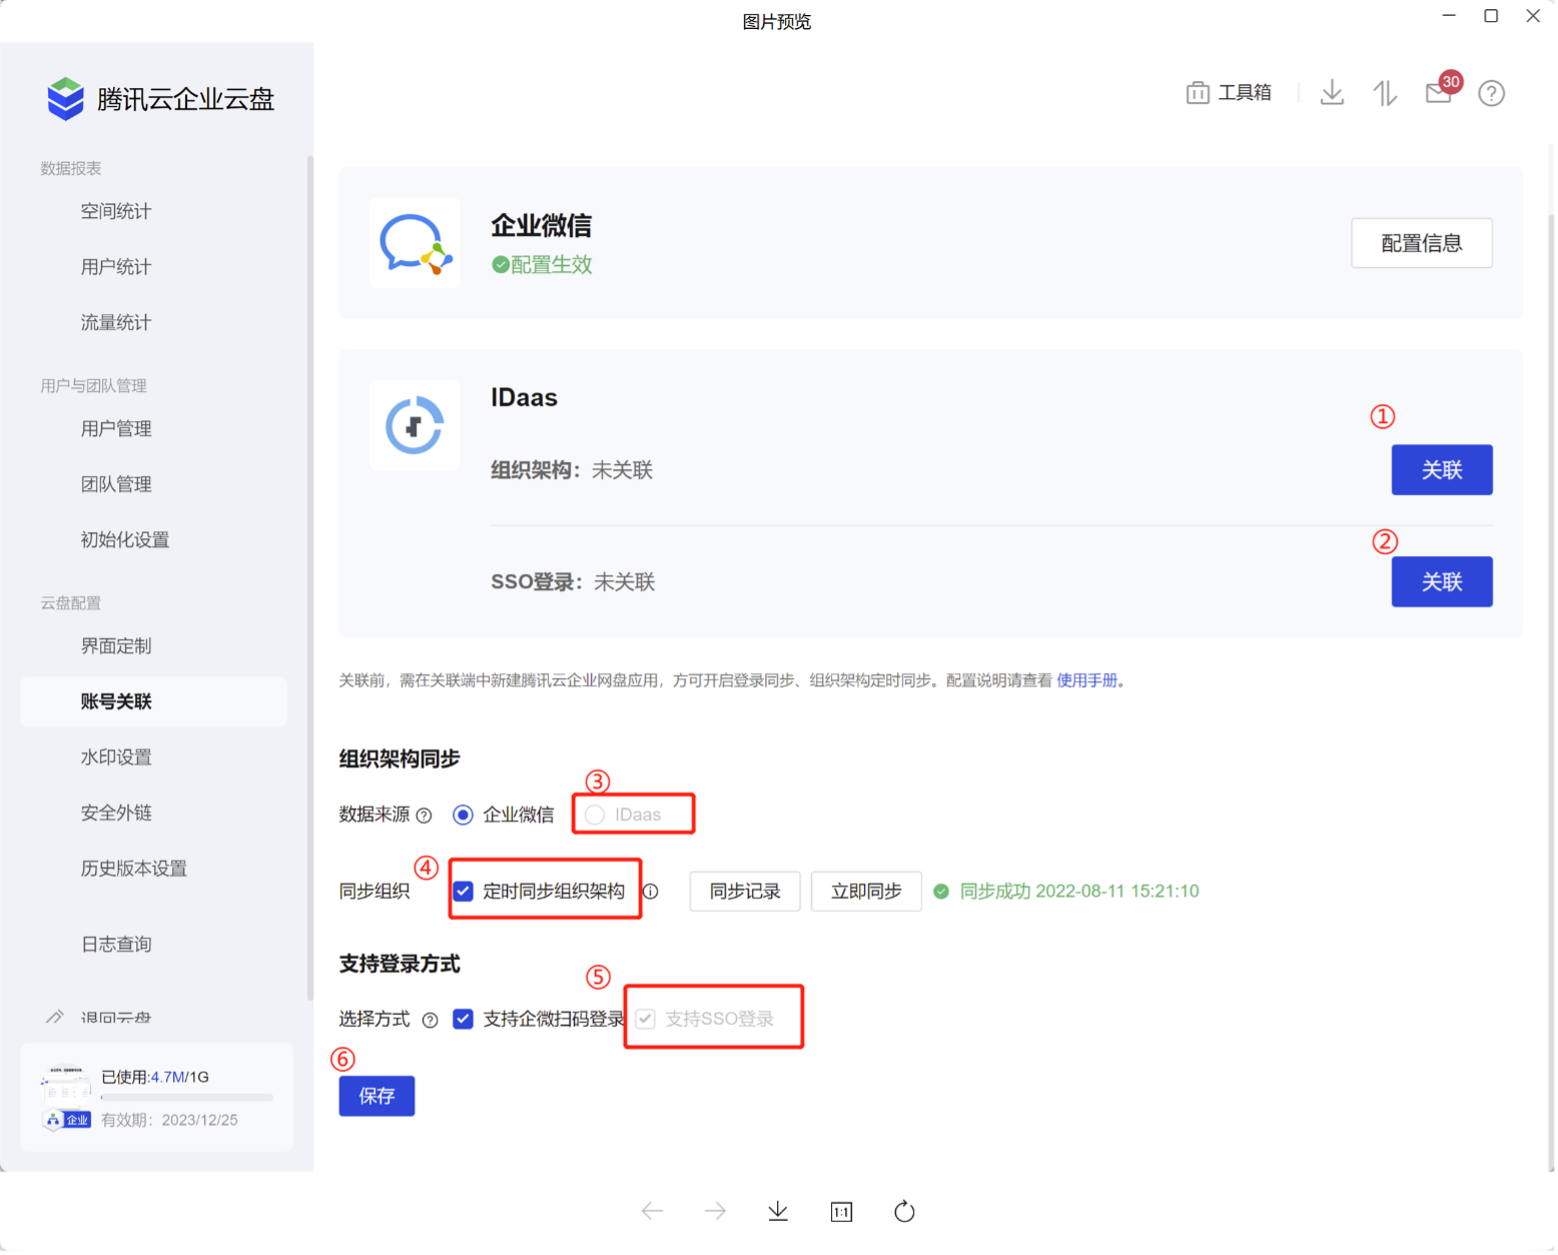
Task: Click the help icon beside 数据来源
Action: click(424, 816)
